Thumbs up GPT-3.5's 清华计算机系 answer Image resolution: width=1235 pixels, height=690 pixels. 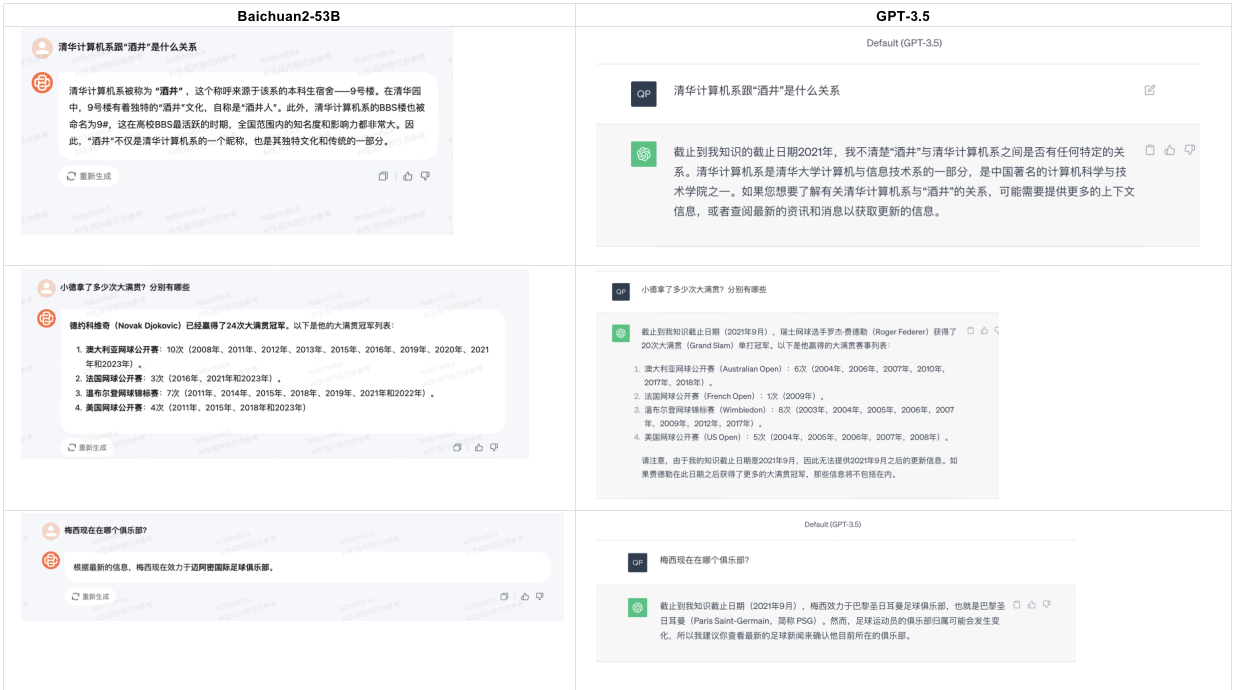tap(1170, 151)
